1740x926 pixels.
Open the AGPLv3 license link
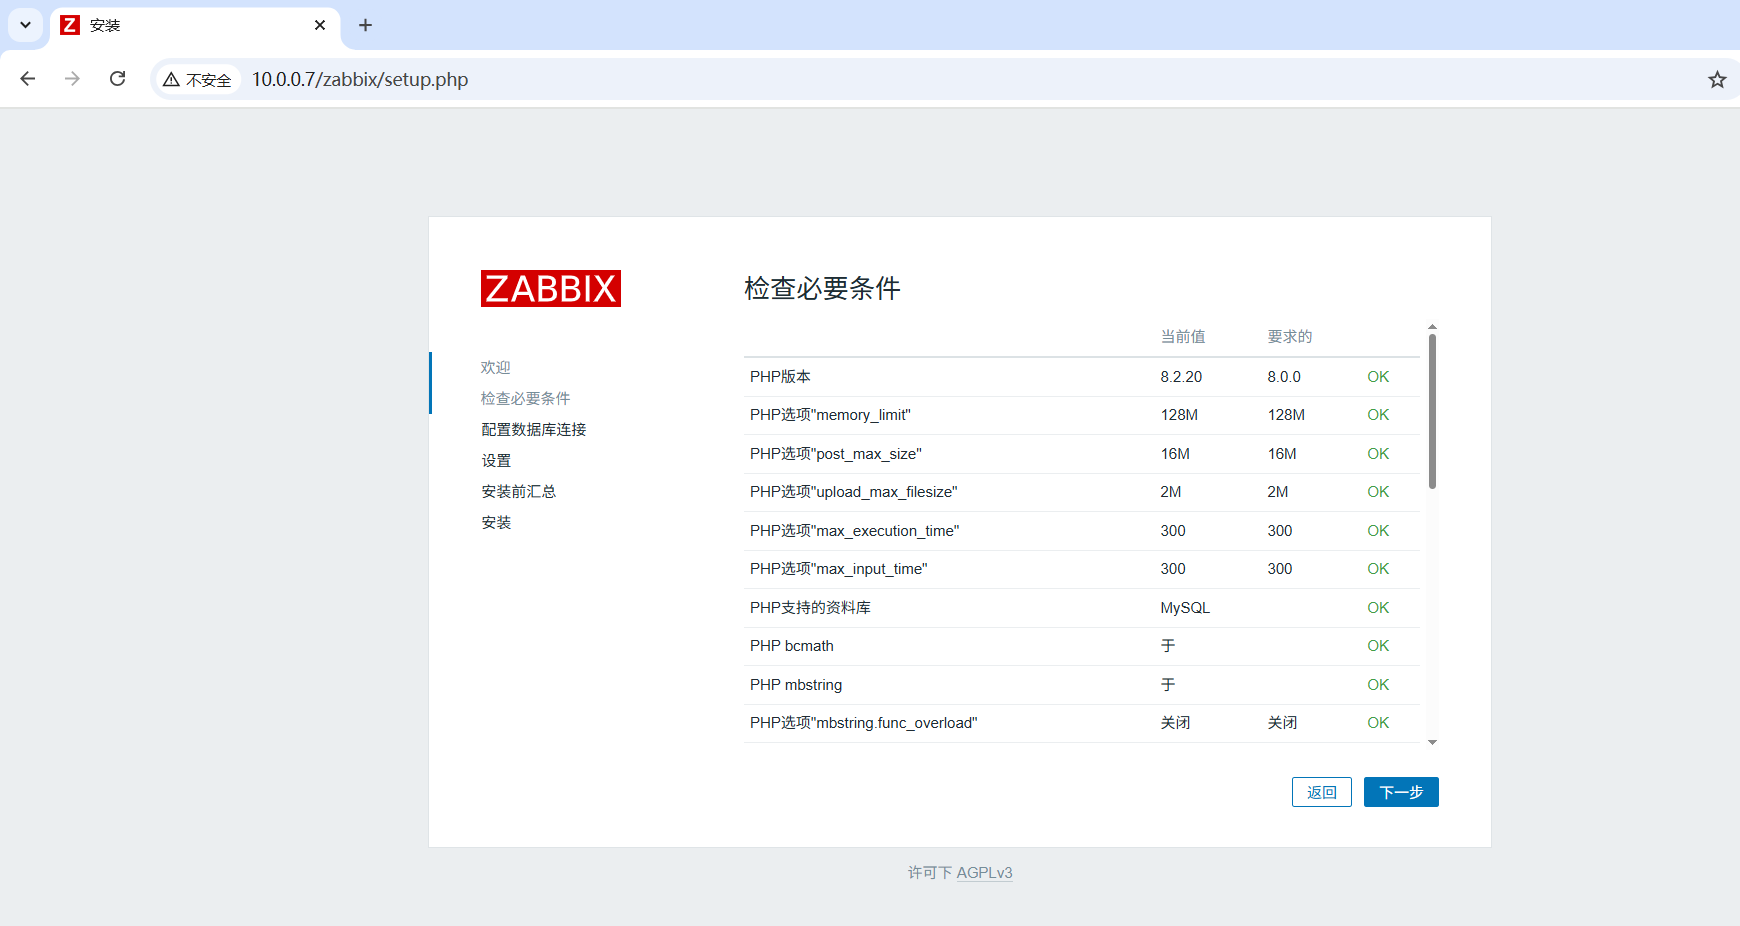[984, 873]
